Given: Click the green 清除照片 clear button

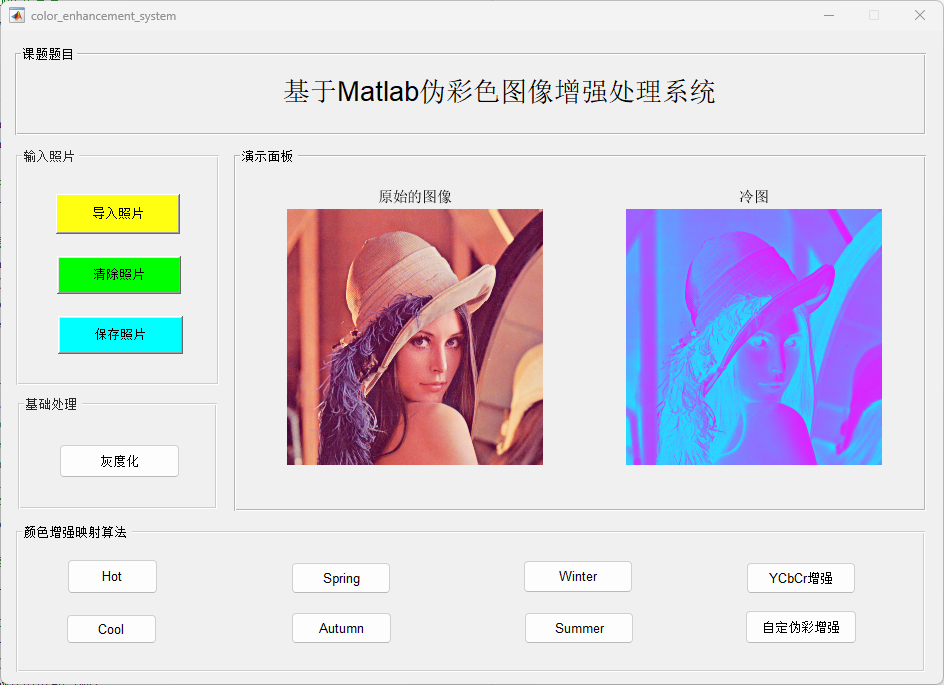Looking at the screenshot, I should [119, 275].
